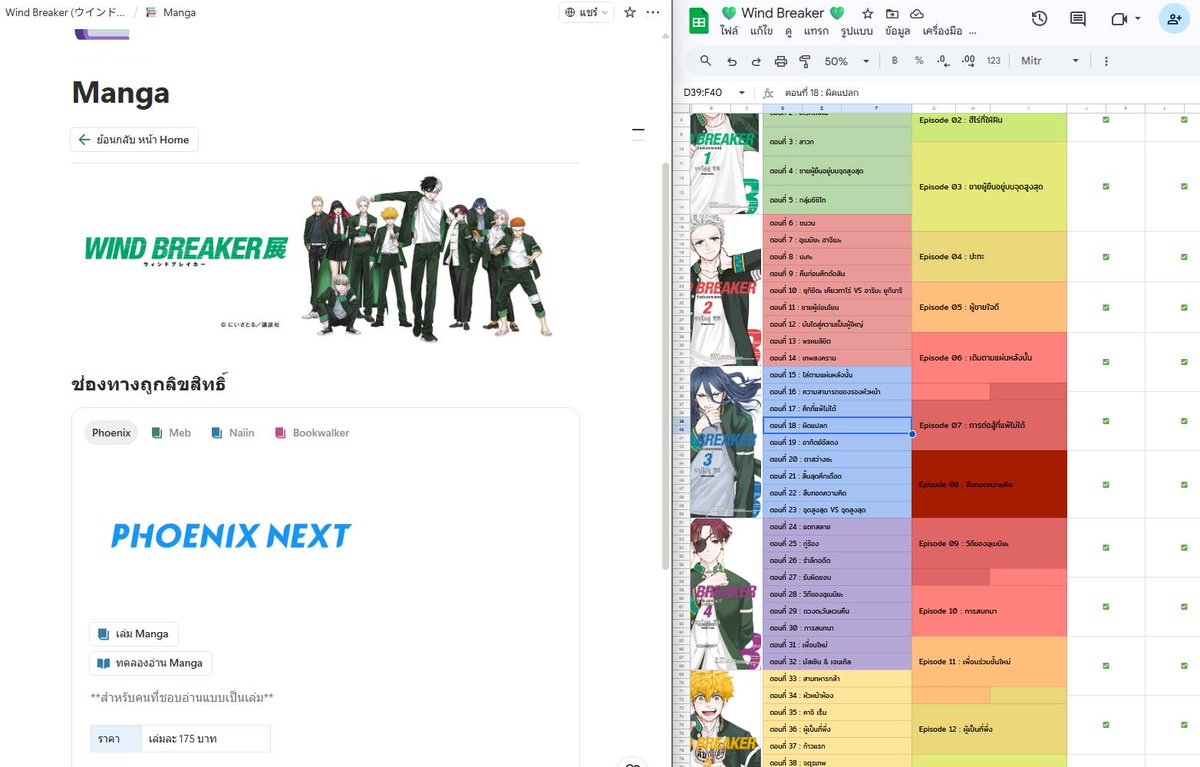Click เล่ม Manga button
This screenshot has height=767, width=1200.
pos(134,634)
